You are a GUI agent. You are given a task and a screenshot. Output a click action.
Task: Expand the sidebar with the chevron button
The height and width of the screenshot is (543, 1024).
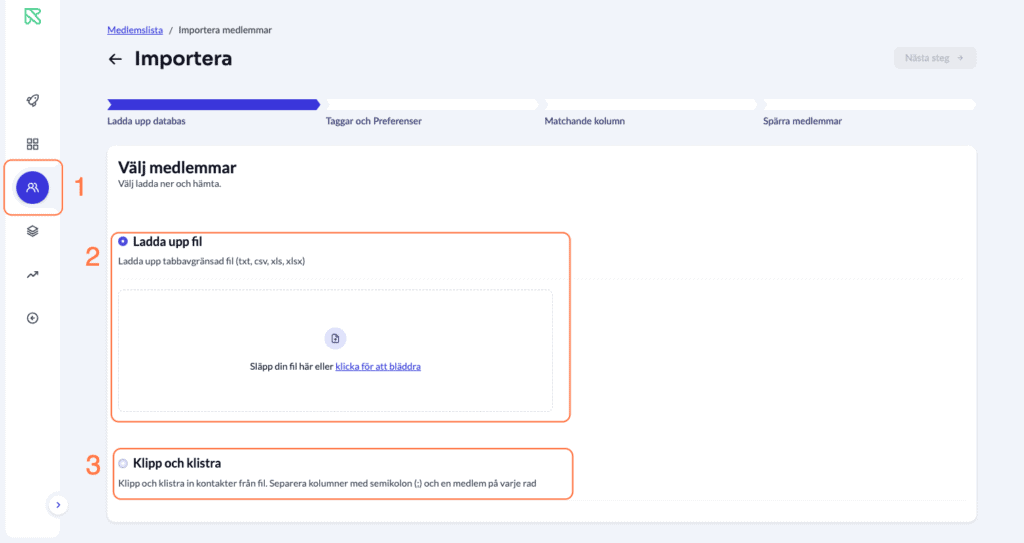pos(58,505)
